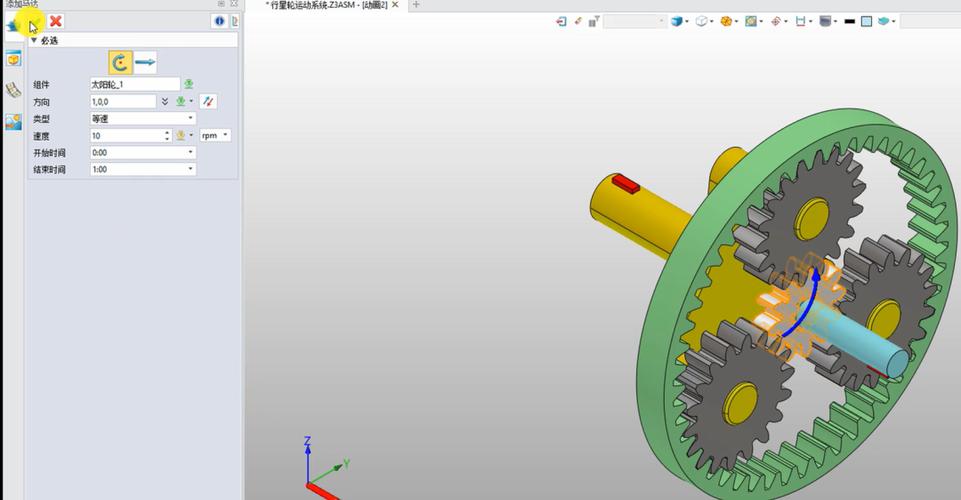
Task: Reverse direction with the flip arrows icon
Action: (x=208, y=101)
